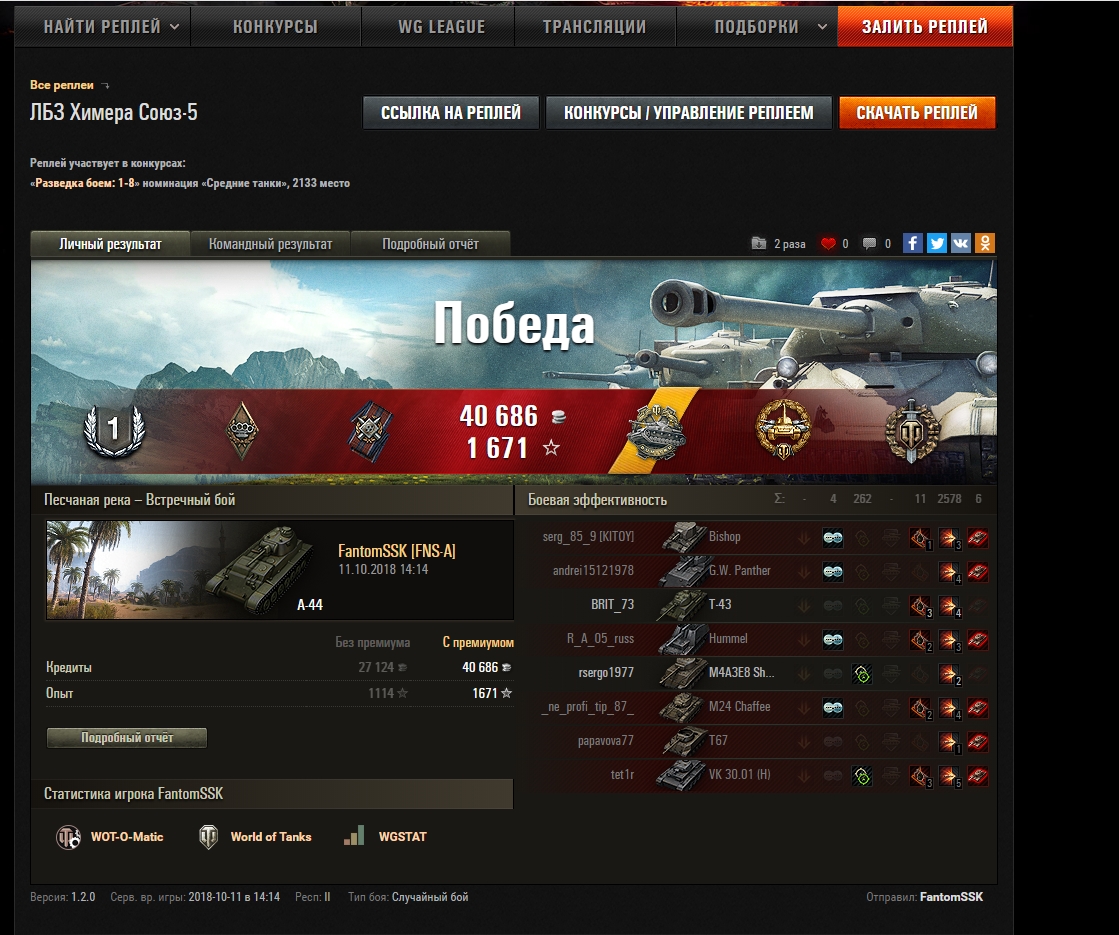
Task: Click the gold tank medal icon
Action: [x=784, y=430]
